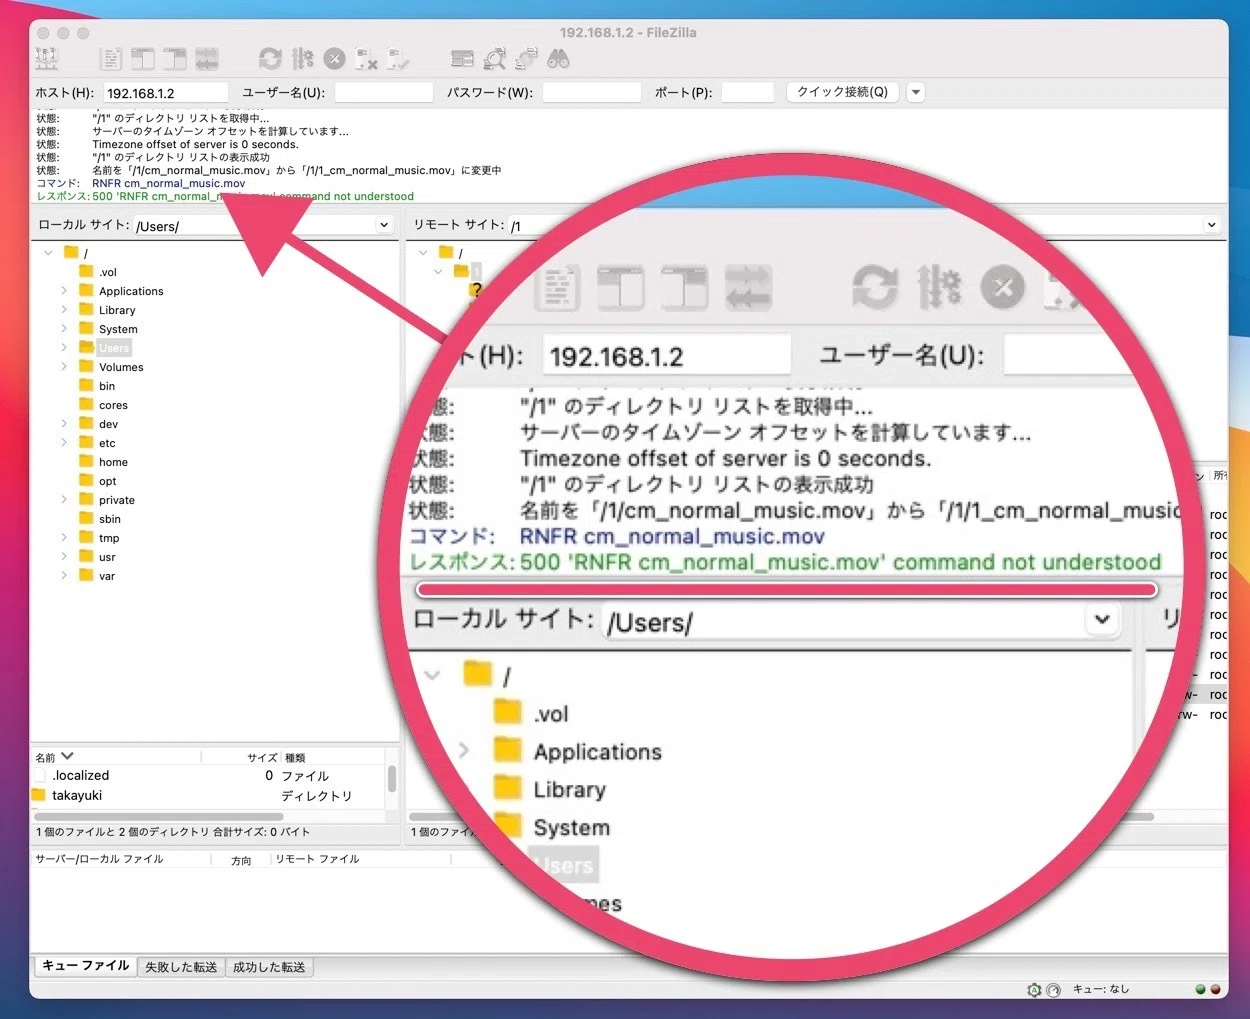Sort the local list by the 種類 column
Screen dimensions: 1250x1019
(295, 757)
